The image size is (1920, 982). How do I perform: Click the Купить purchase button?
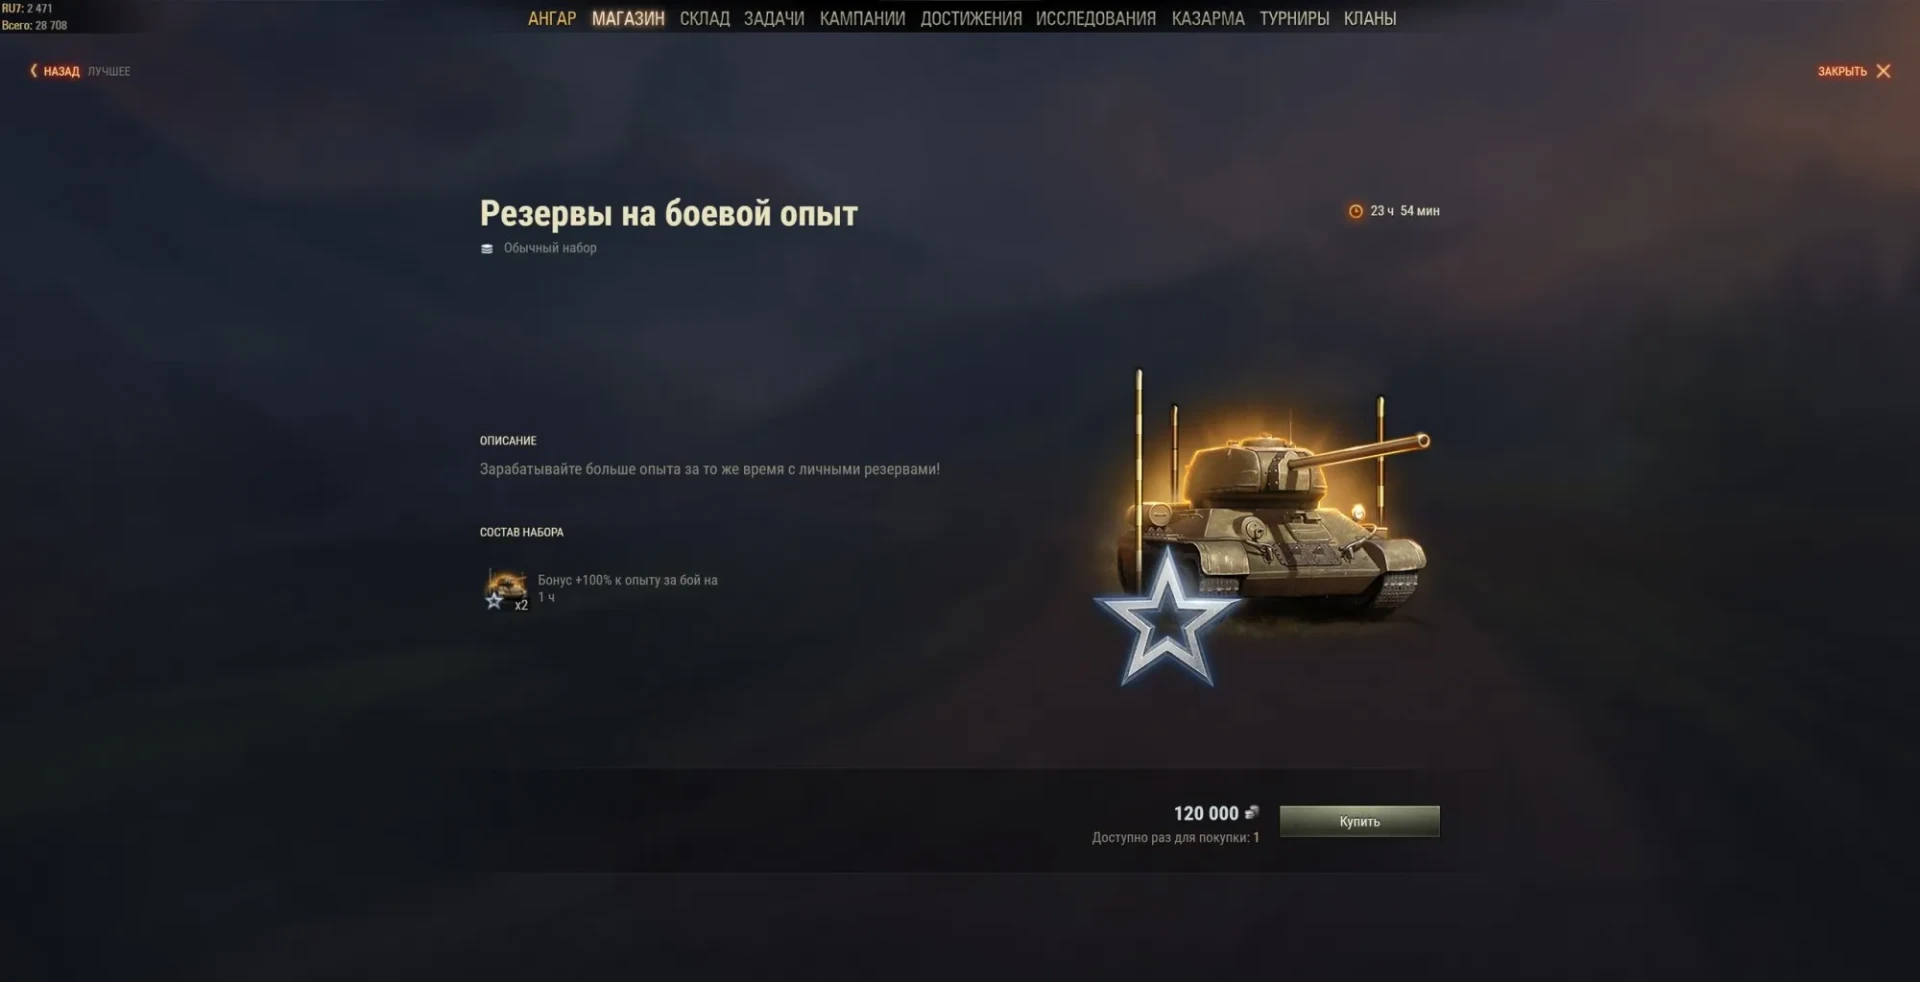coord(1360,821)
